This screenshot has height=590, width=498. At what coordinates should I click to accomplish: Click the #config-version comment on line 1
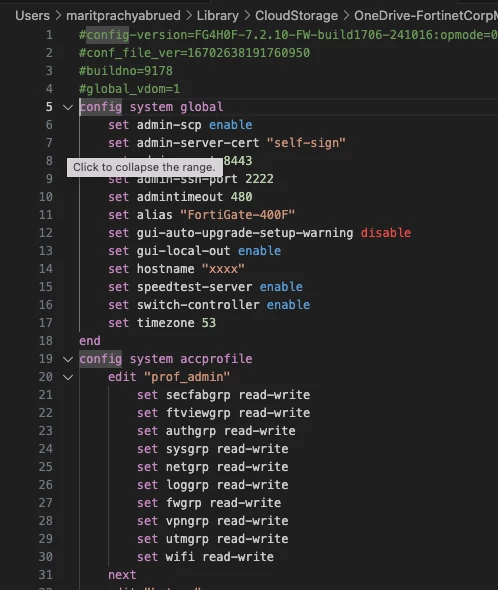coord(288,35)
